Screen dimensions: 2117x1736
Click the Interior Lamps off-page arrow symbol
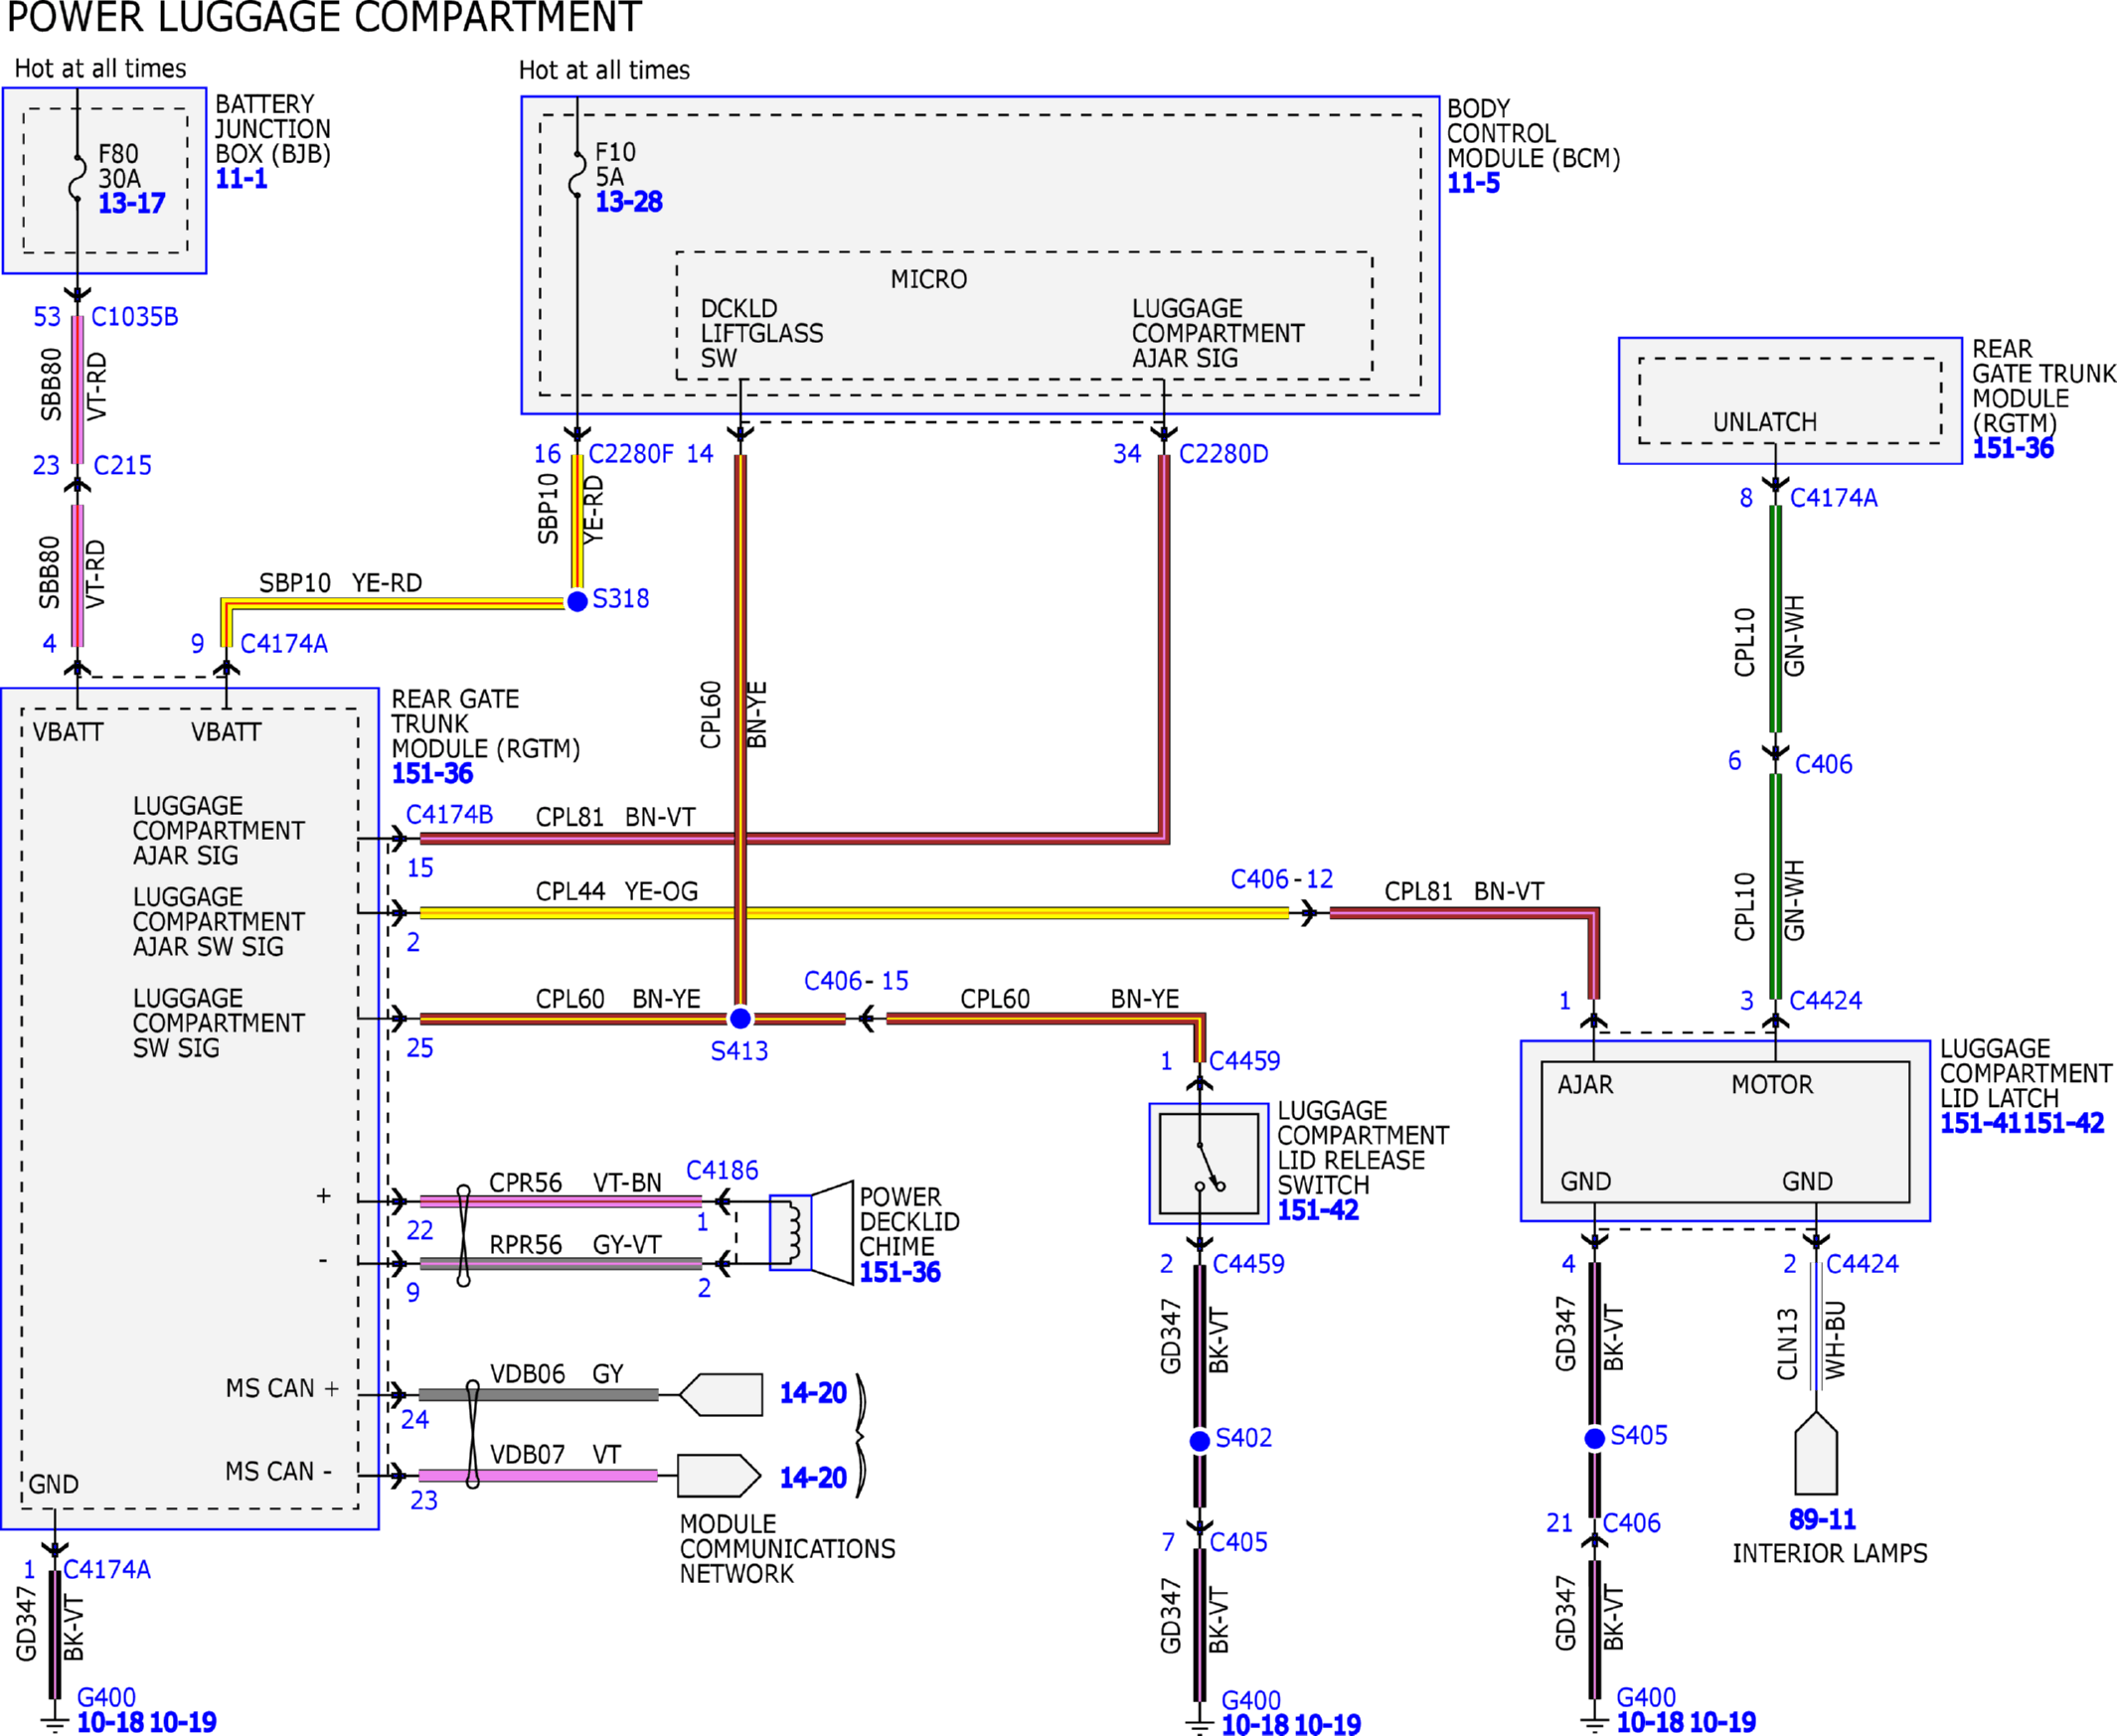pos(1816,1452)
